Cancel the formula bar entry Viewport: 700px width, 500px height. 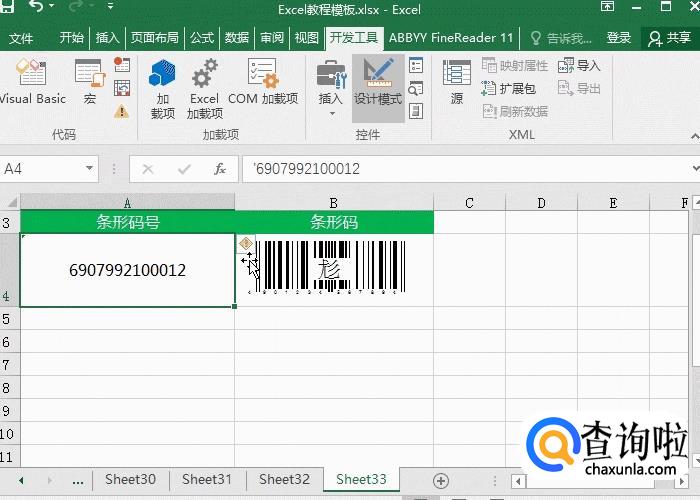(148, 169)
